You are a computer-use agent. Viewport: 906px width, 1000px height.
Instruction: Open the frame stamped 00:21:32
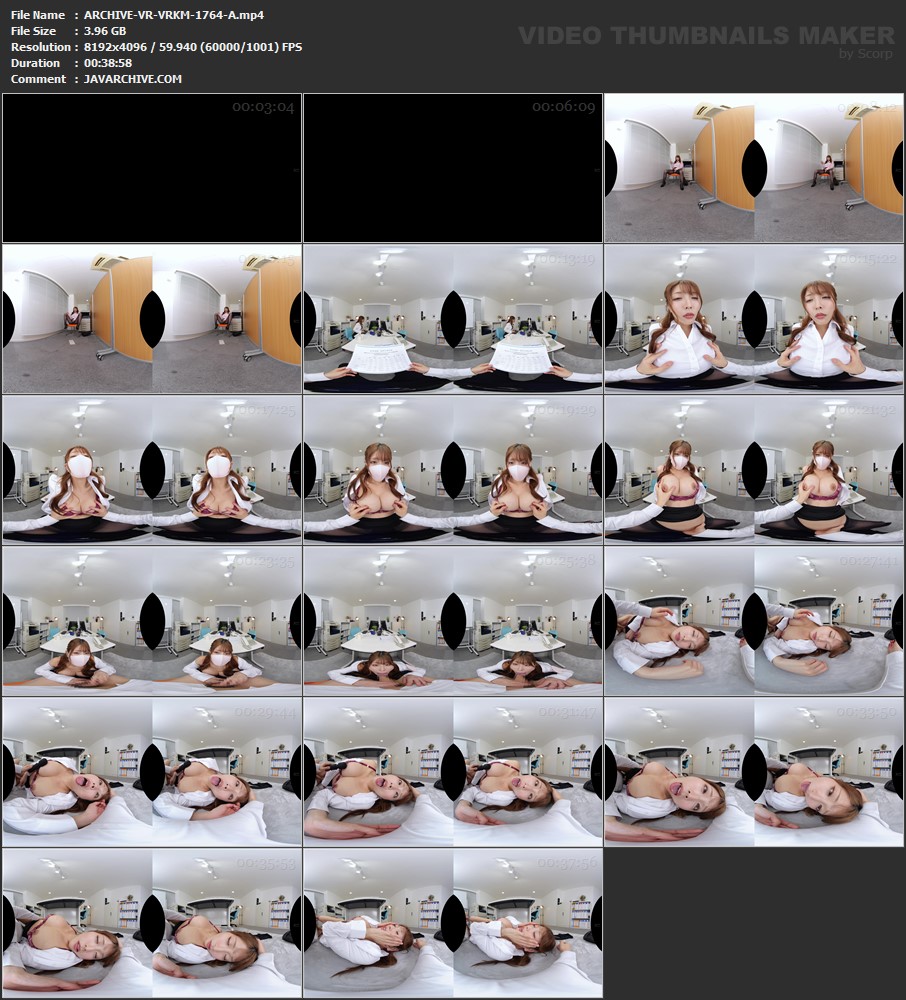[x=754, y=470]
